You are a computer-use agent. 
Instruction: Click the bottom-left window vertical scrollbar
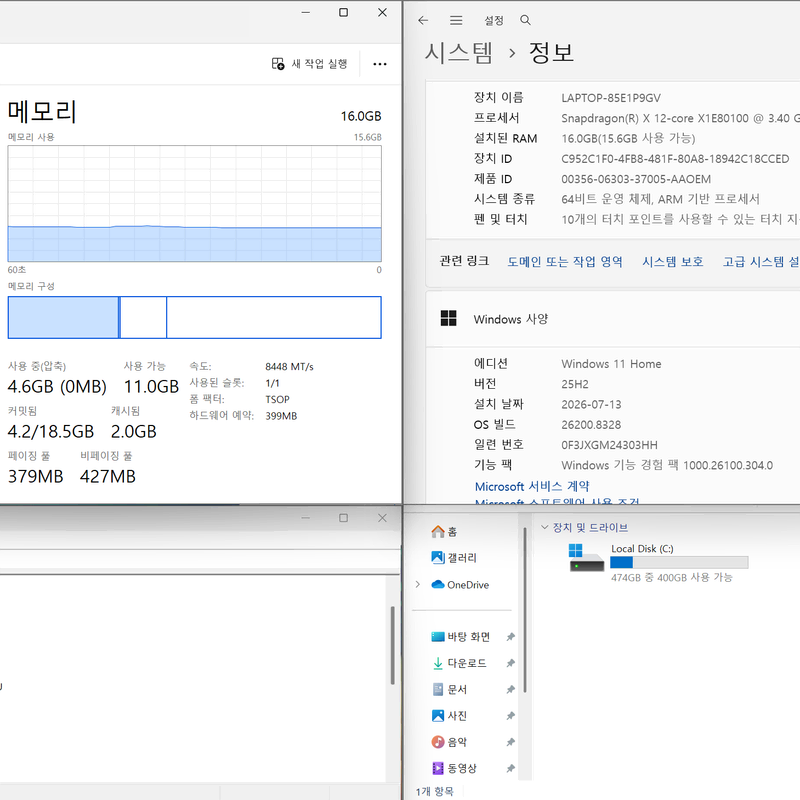(x=392, y=645)
